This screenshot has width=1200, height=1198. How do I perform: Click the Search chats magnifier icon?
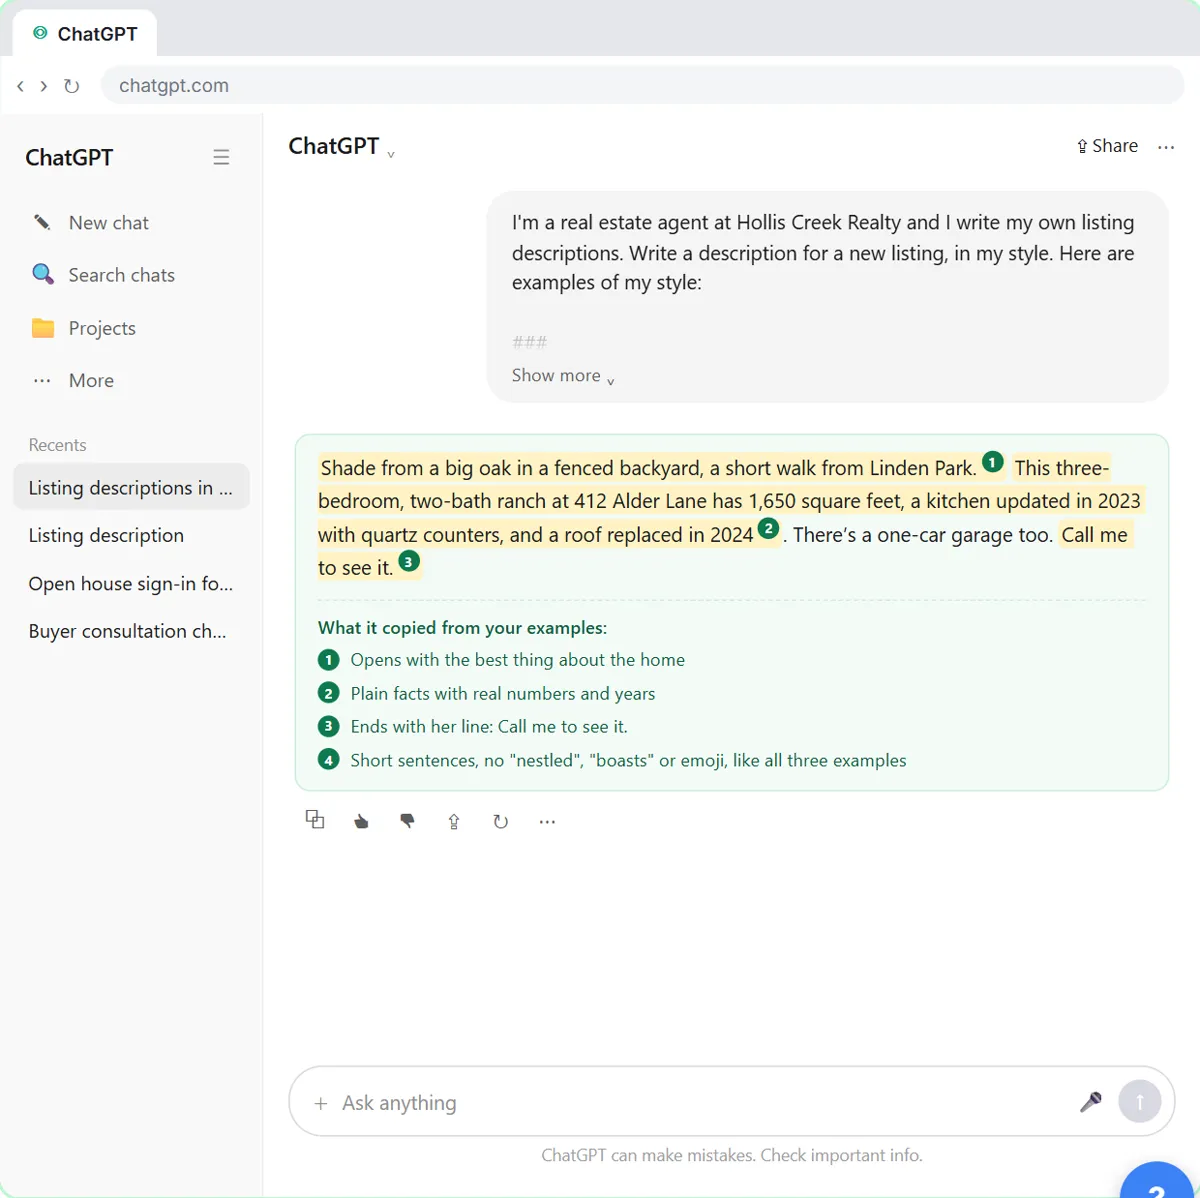pos(42,274)
